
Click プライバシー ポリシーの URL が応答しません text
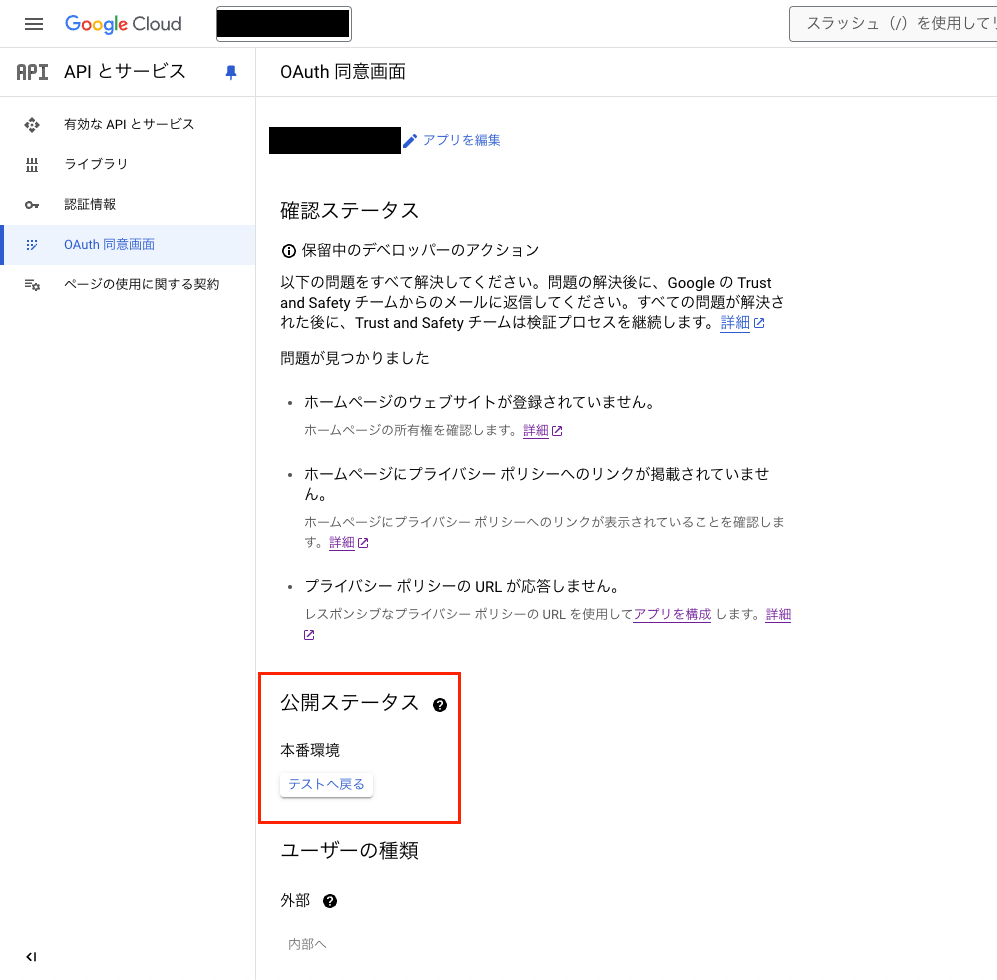pyautogui.click(x=462, y=586)
